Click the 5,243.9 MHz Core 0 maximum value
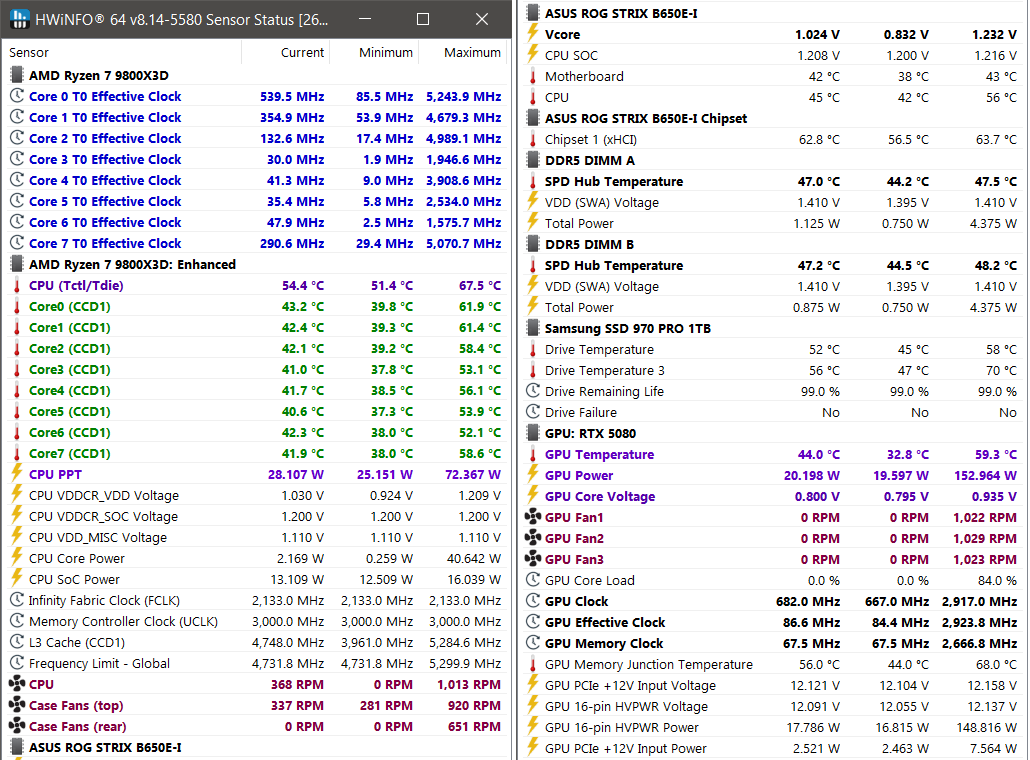The width and height of the screenshot is (1030, 760). pos(464,96)
